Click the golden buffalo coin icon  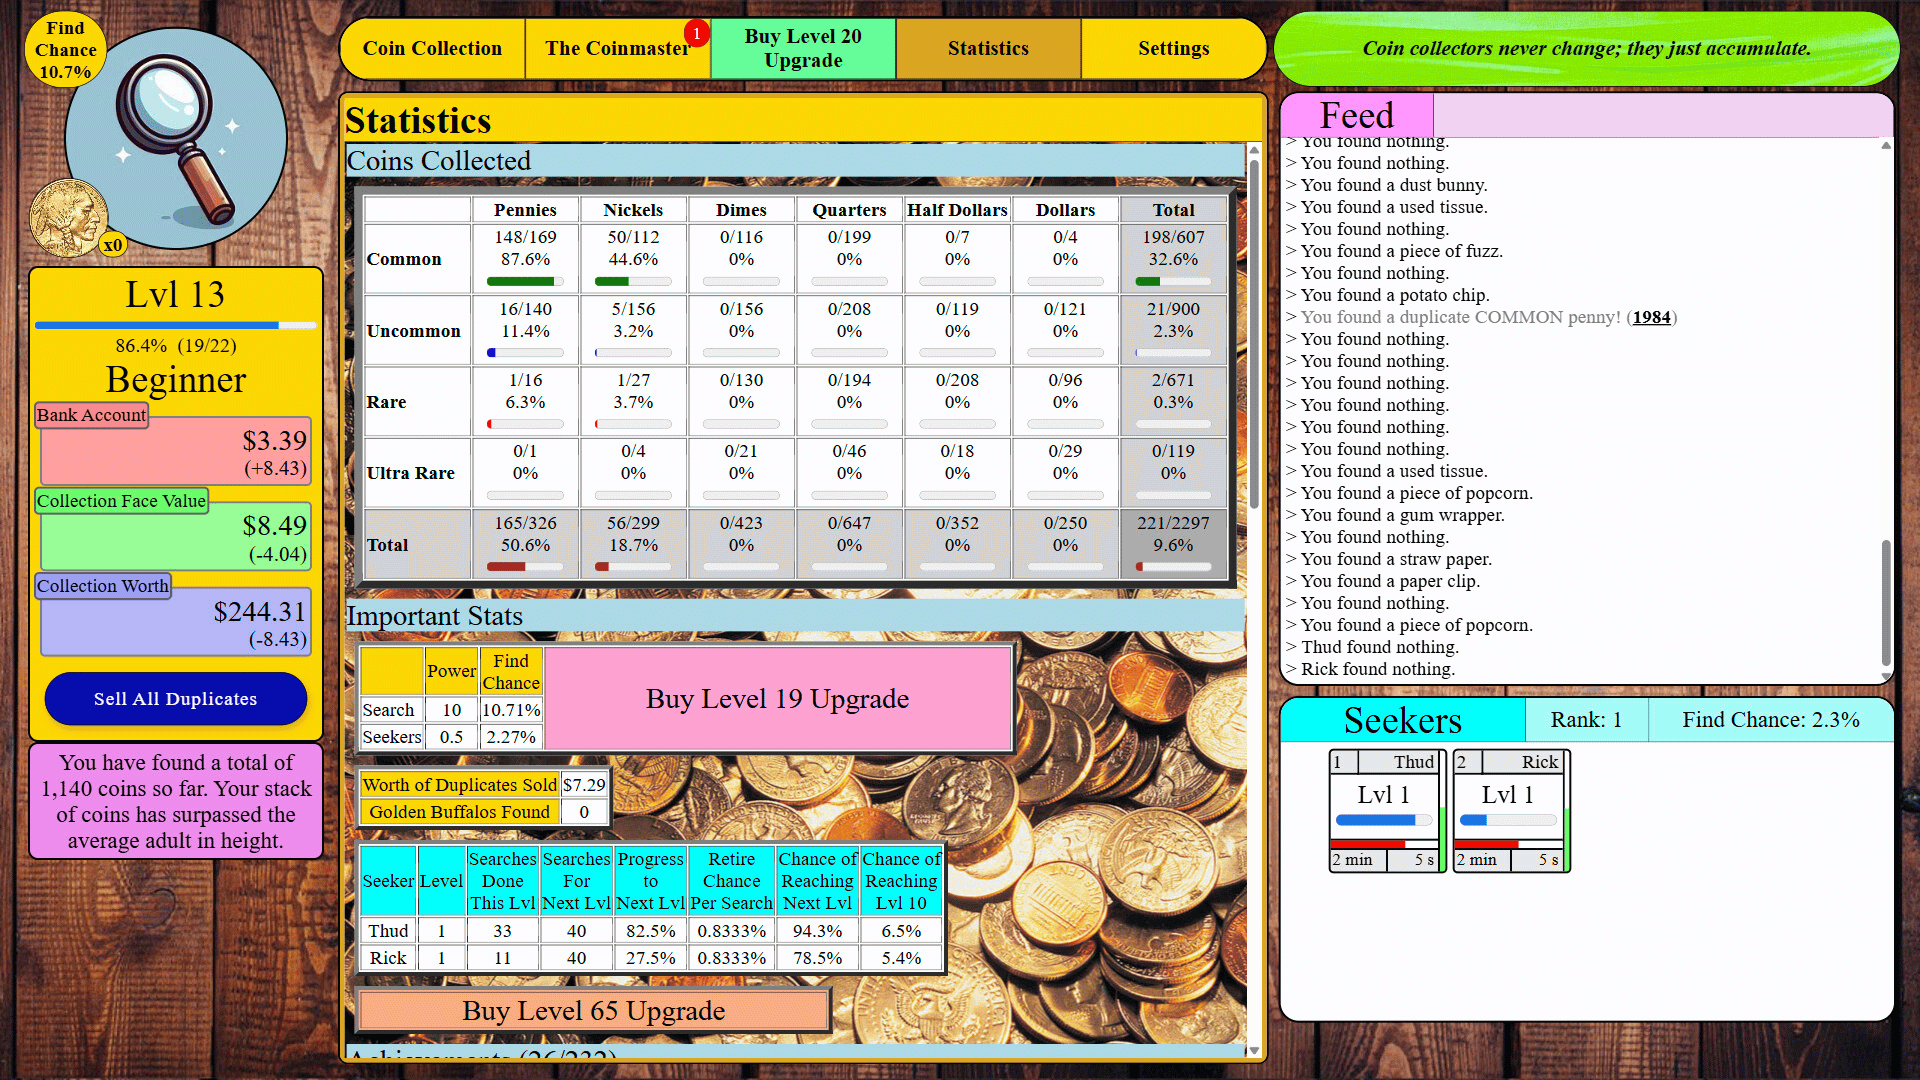click(68, 217)
